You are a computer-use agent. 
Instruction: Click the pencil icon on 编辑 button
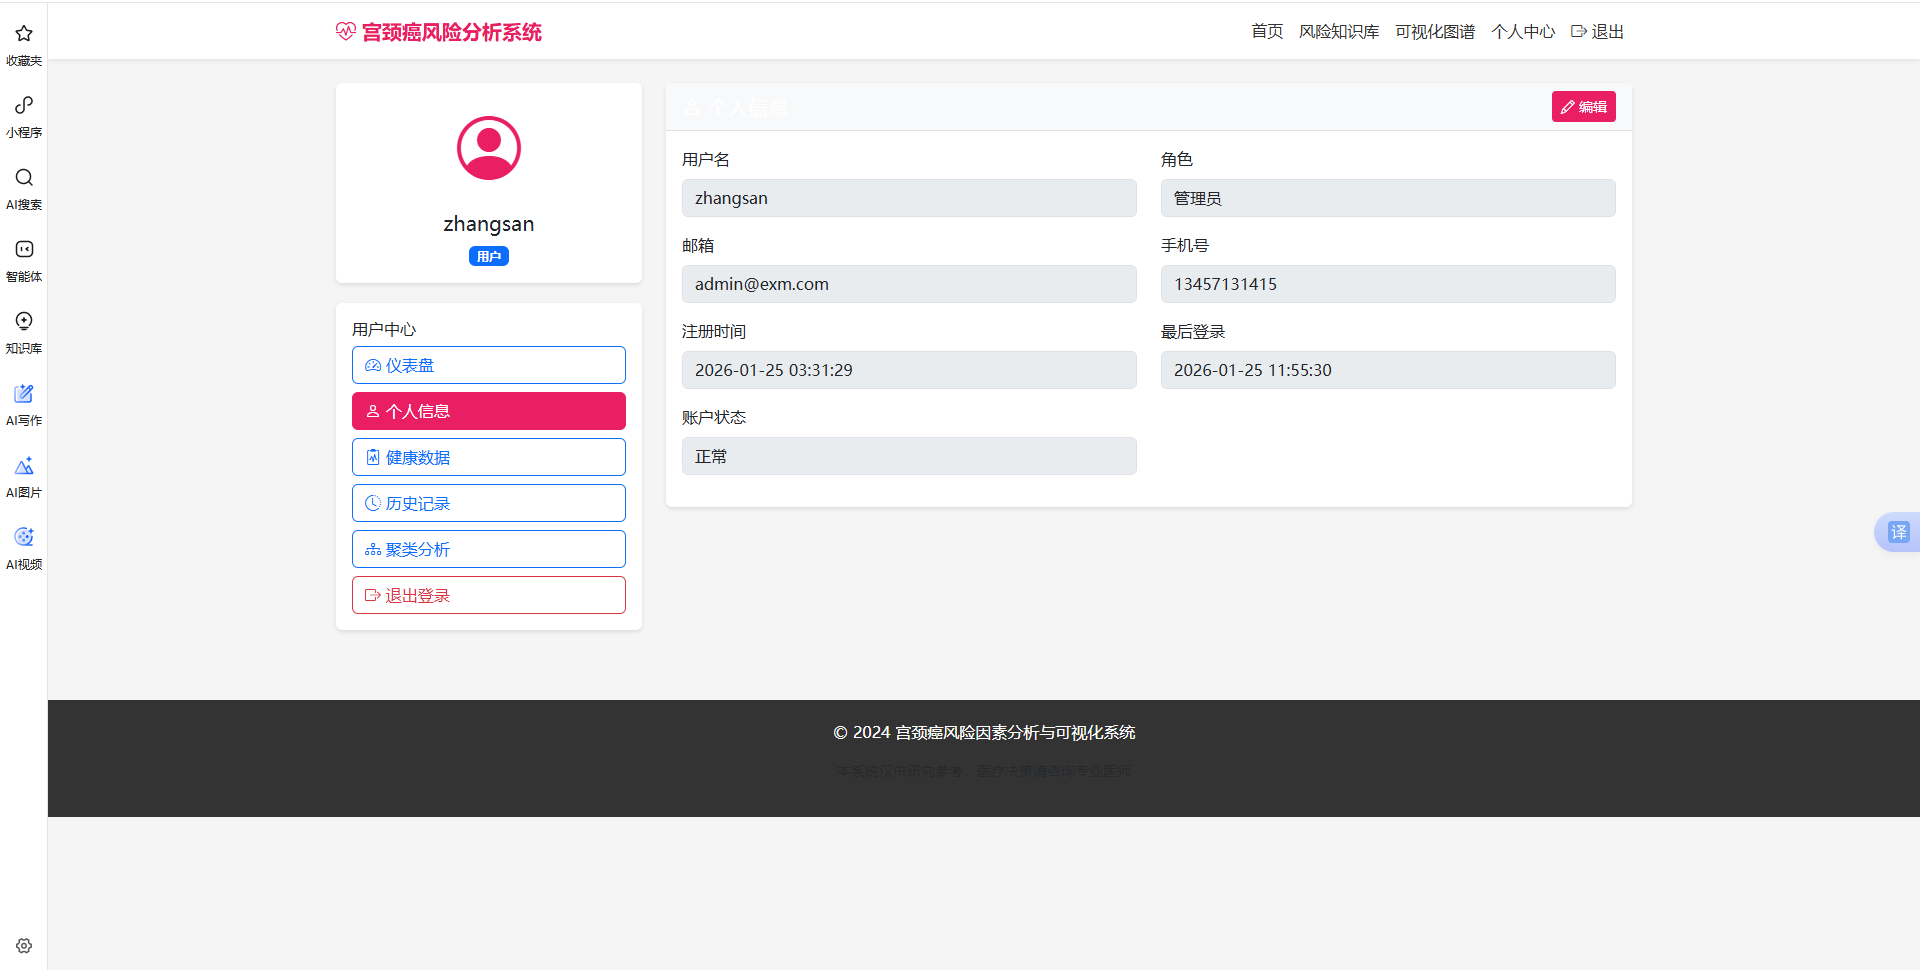(1568, 107)
